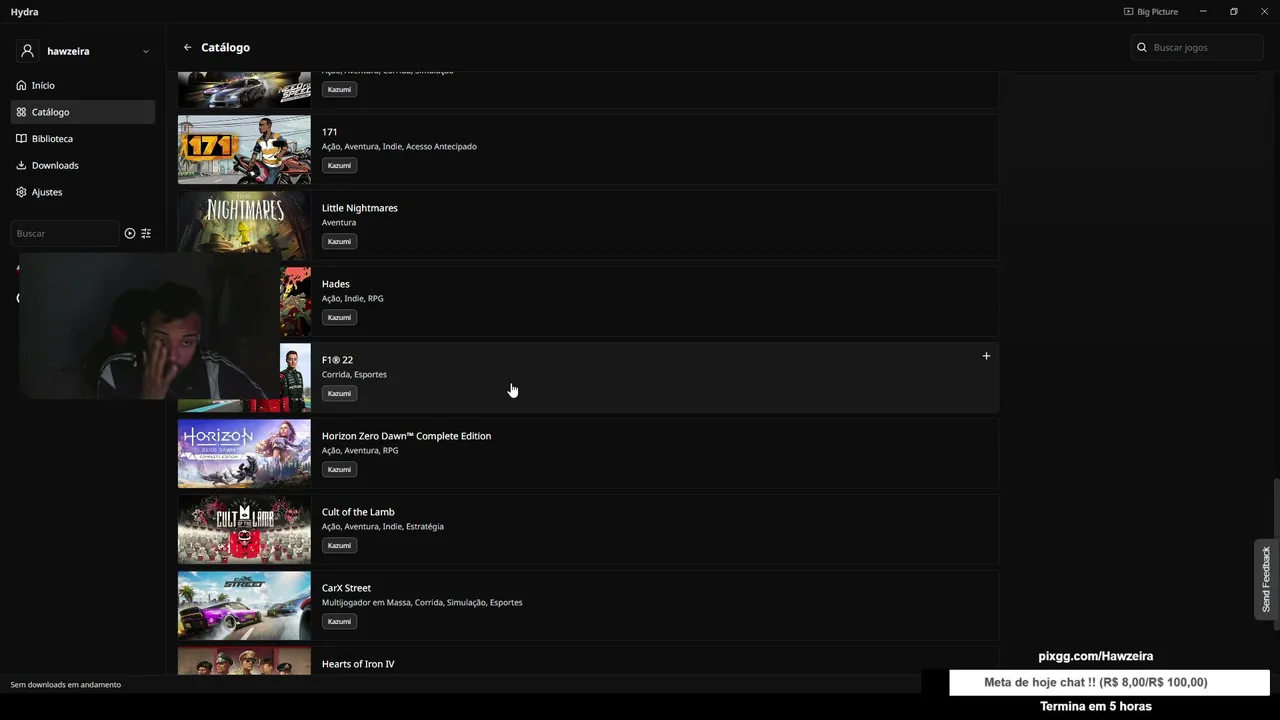Click the 'Little Nightmares' title

[x=359, y=208]
